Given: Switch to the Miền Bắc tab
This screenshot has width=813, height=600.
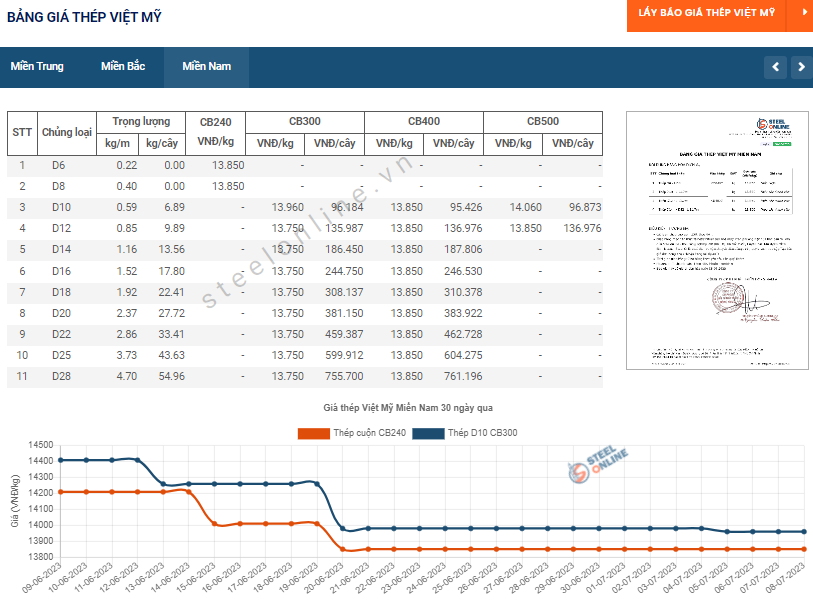Looking at the screenshot, I should coord(123,66).
